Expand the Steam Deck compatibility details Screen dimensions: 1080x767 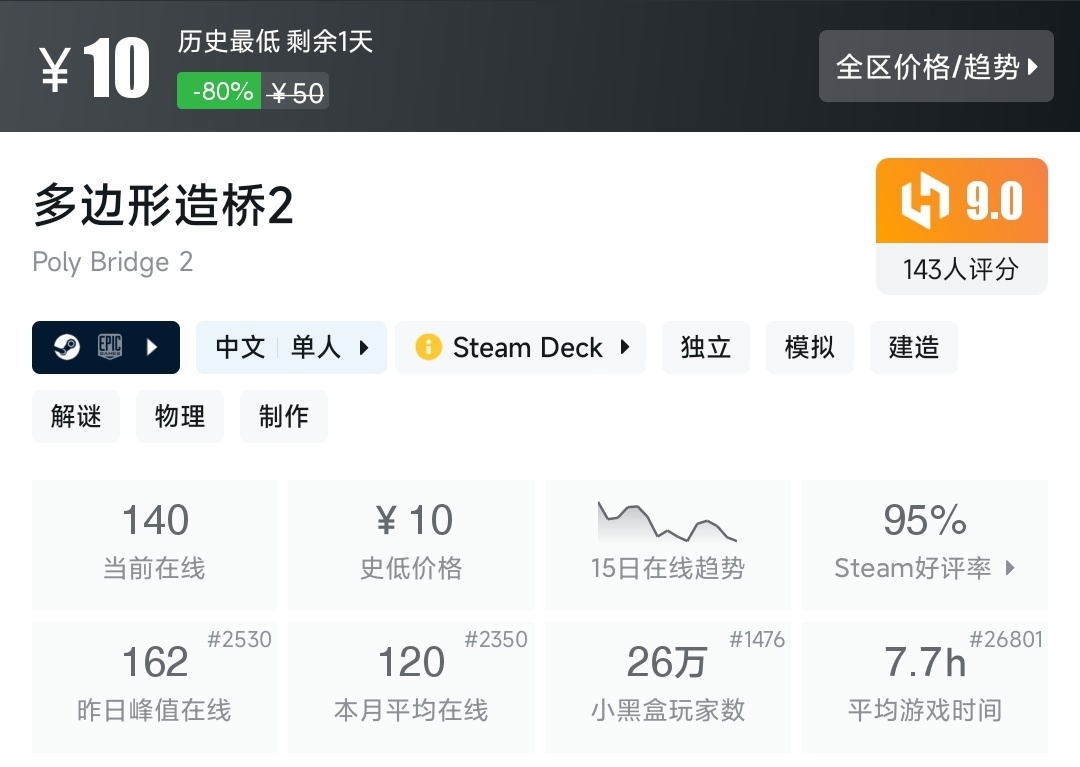click(x=520, y=347)
